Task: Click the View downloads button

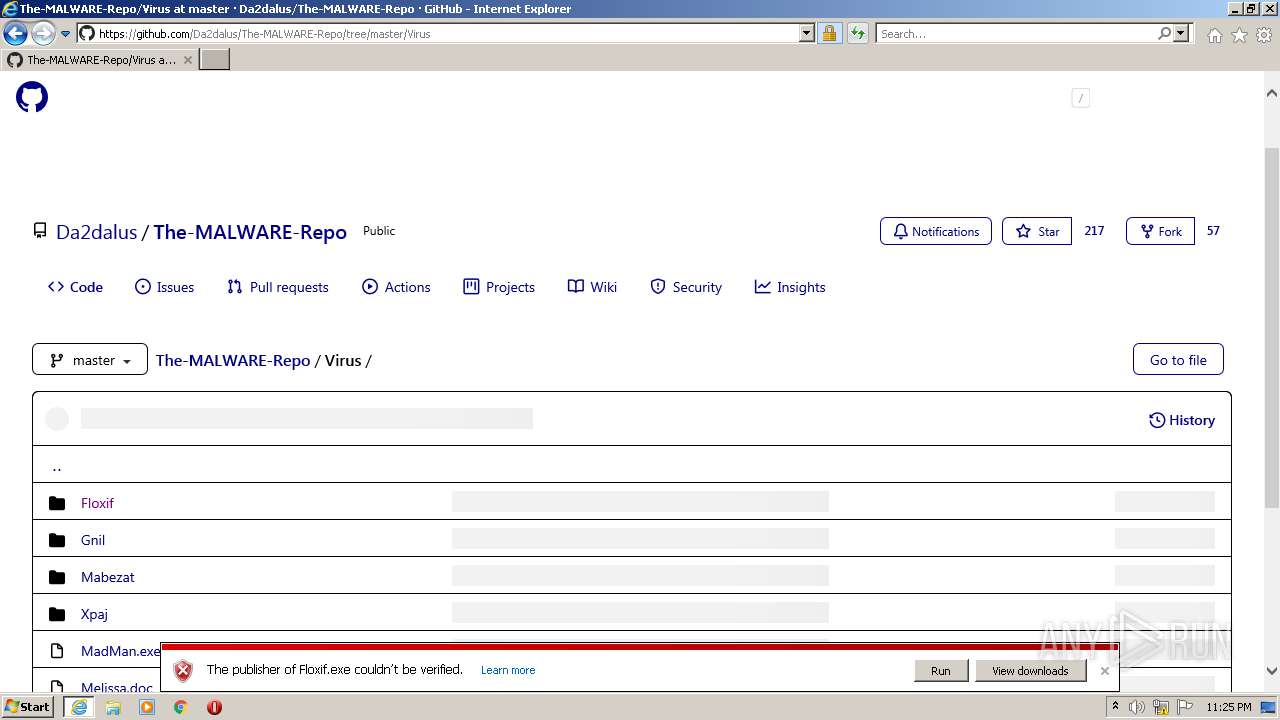Action: click(x=1030, y=671)
